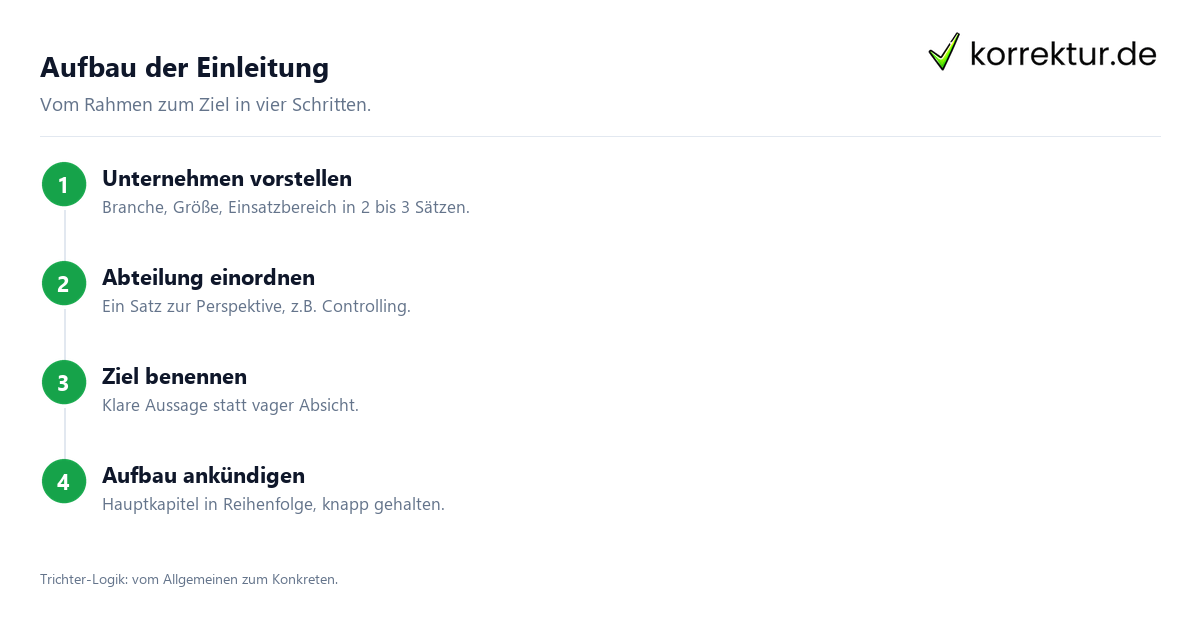Screen dimensions: 1200x630
Task: Click the 'Hauptkapitel in Reihenfolge' description
Action: 273,505
